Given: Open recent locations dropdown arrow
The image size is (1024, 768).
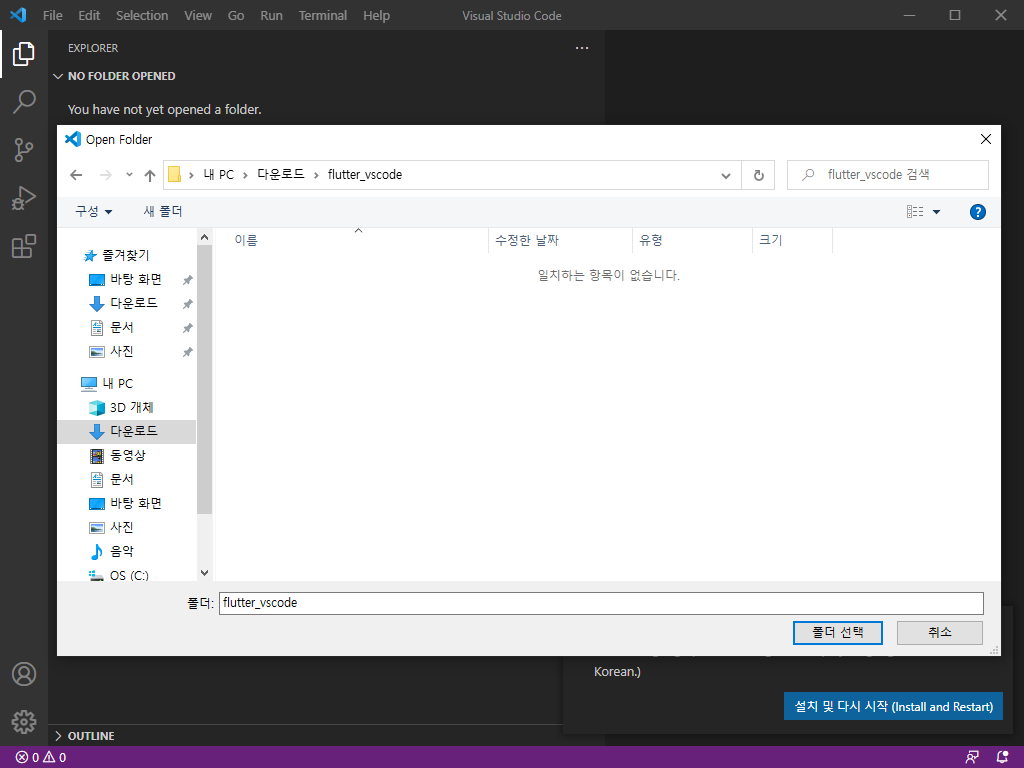Looking at the screenshot, I should pos(129,174).
